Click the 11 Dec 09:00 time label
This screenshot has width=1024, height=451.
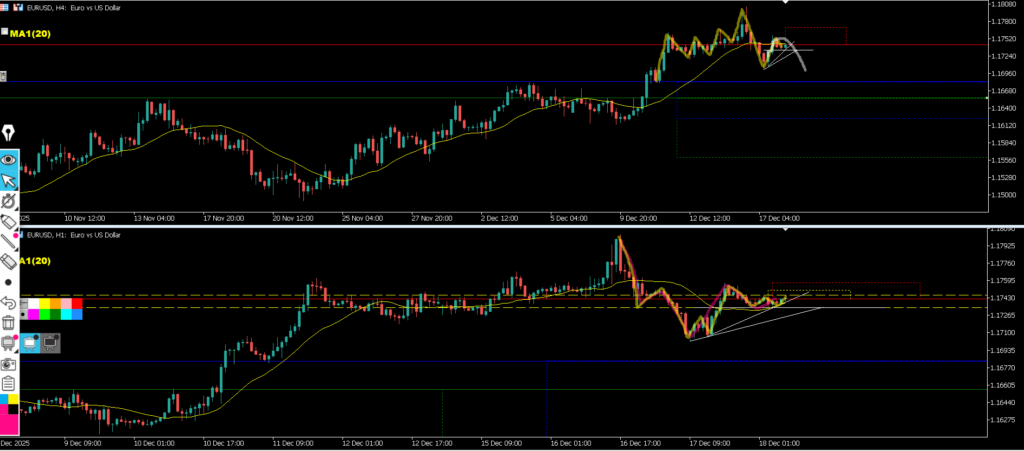coord(294,443)
